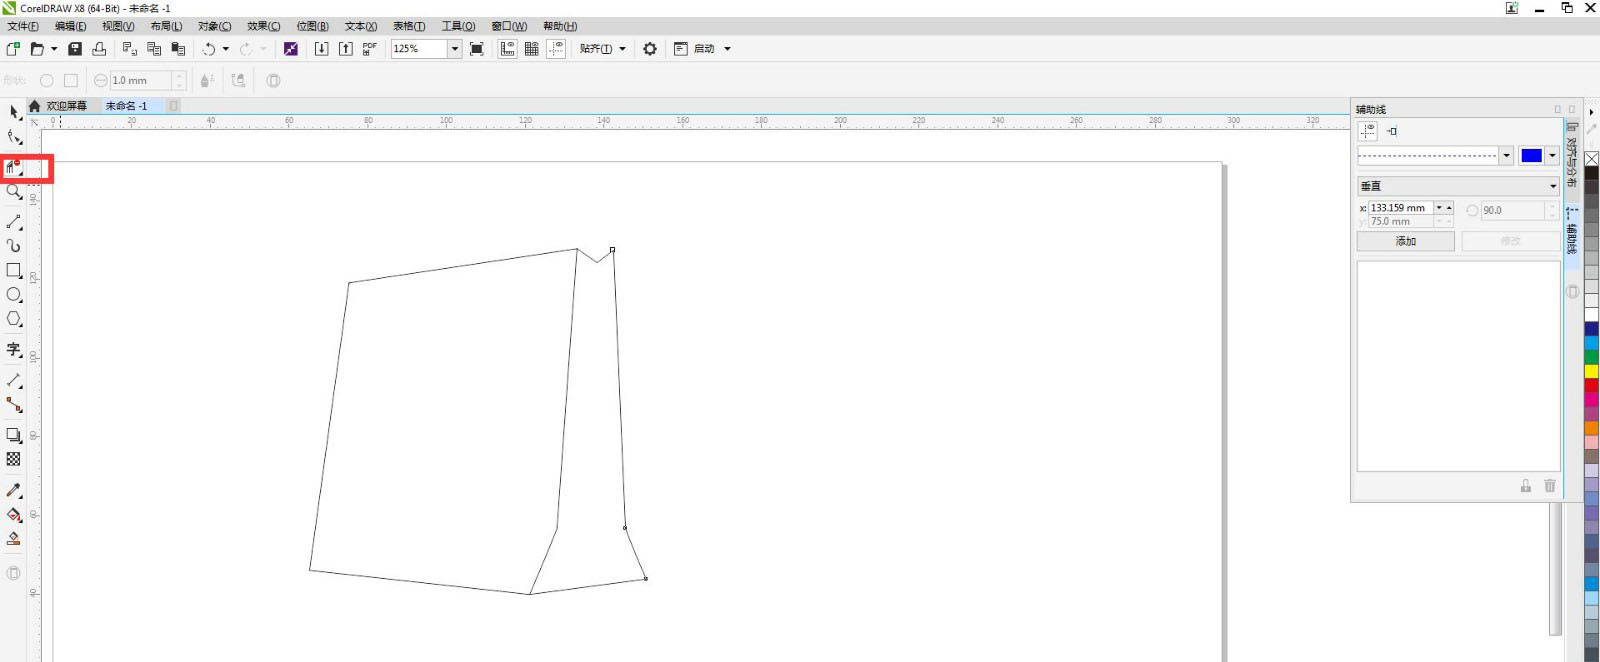Open the Options gear icon
Screen dimensions: 1600x662
click(x=650, y=49)
